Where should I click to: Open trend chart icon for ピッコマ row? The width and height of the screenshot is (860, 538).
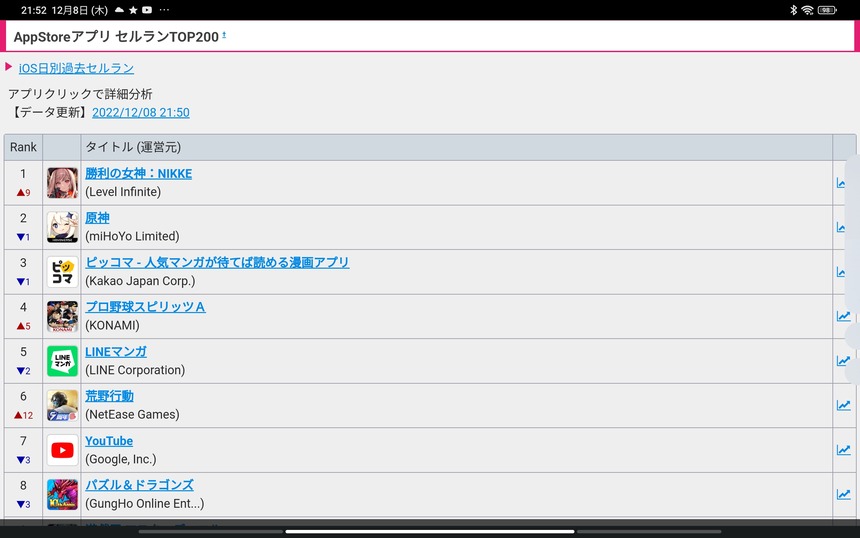tap(841, 271)
